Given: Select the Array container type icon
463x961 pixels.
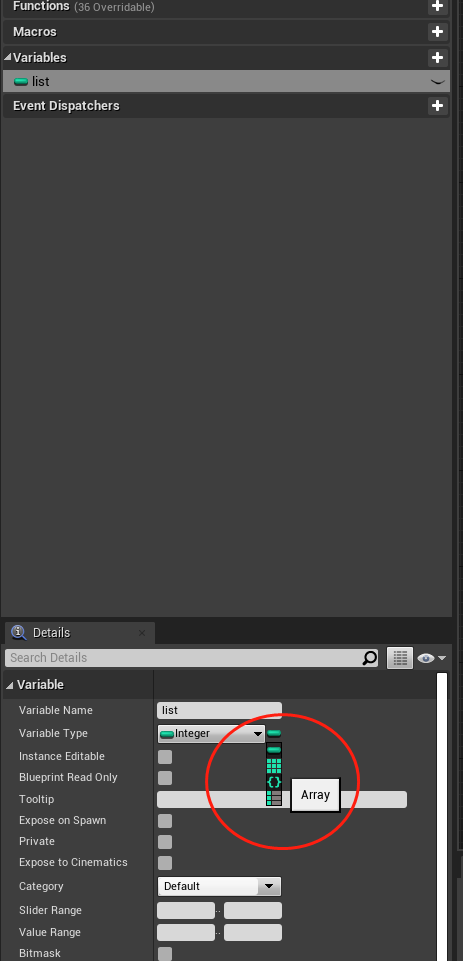Looking at the screenshot, I should click(x=274, y=765).
